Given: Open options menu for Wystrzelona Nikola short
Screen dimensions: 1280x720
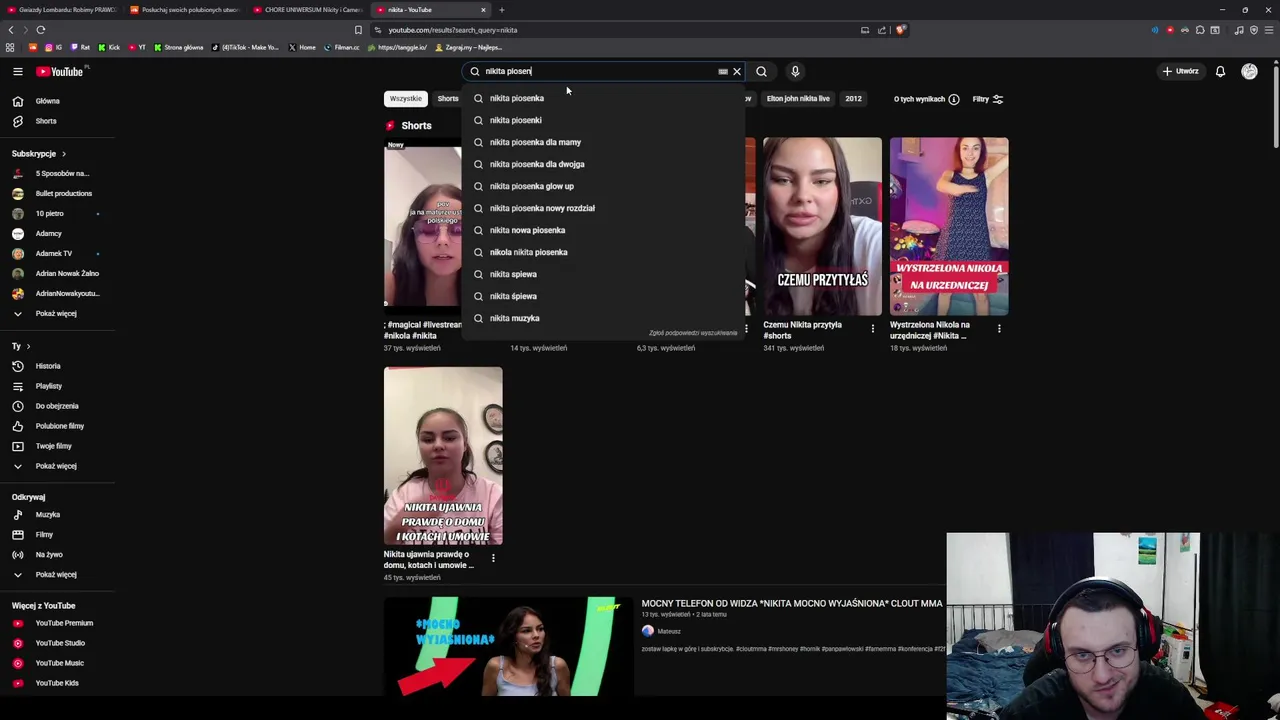Looking at the screenshot, I should pyautogui.click(x=999, y=328).
